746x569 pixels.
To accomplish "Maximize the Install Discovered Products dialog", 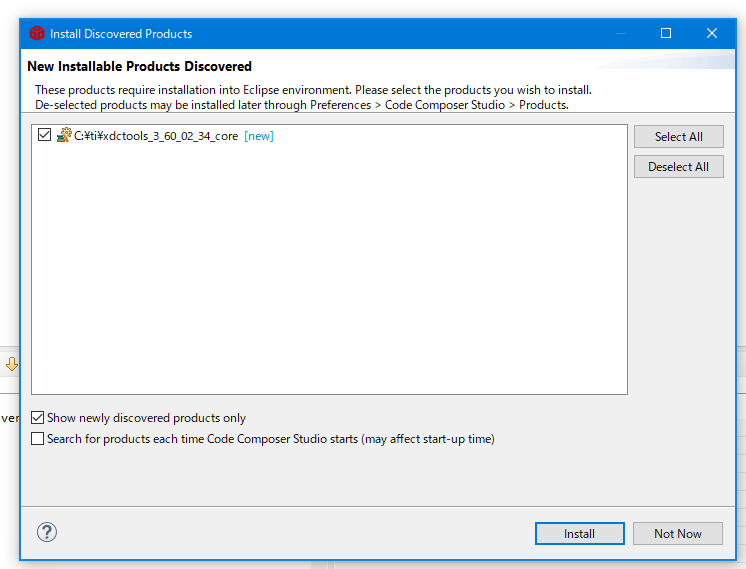I will coord(666,33).
